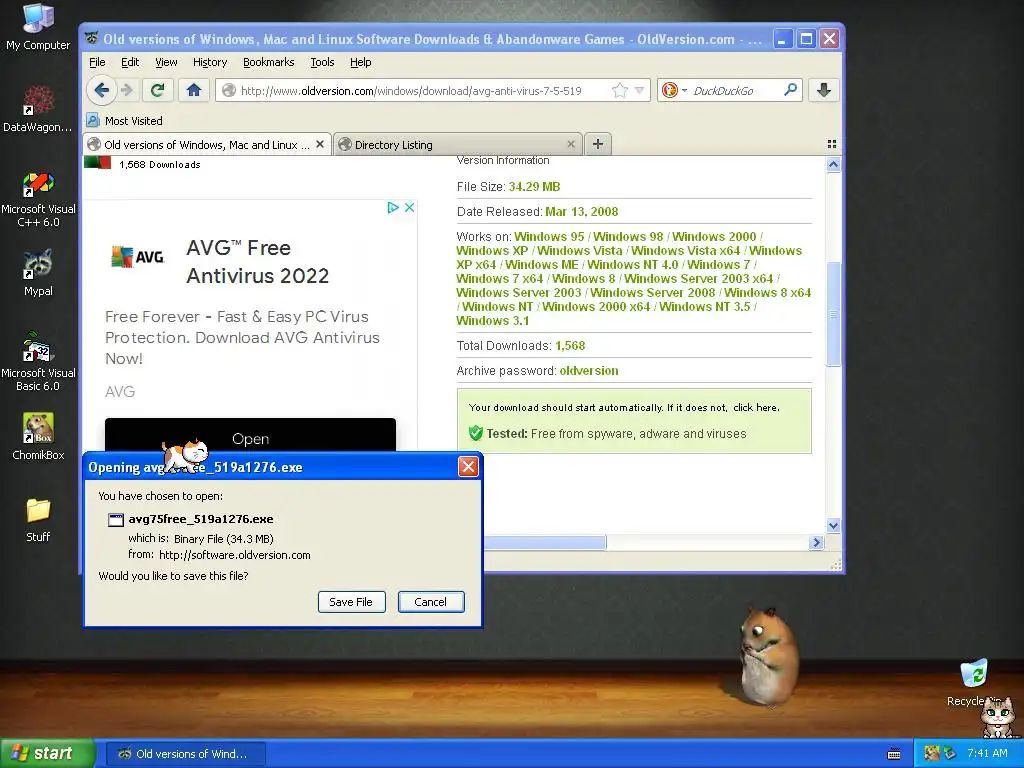Go to the home page icon
Screen dimensions: 1024x768
[194, 90]
